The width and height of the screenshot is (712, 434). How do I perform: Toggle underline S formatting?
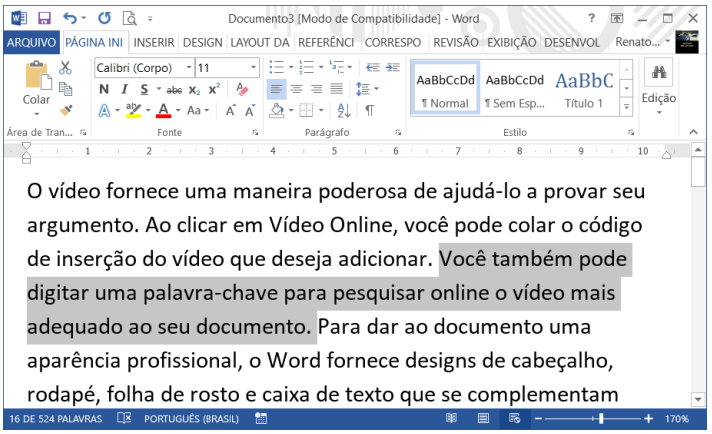[x=144, y=89]
